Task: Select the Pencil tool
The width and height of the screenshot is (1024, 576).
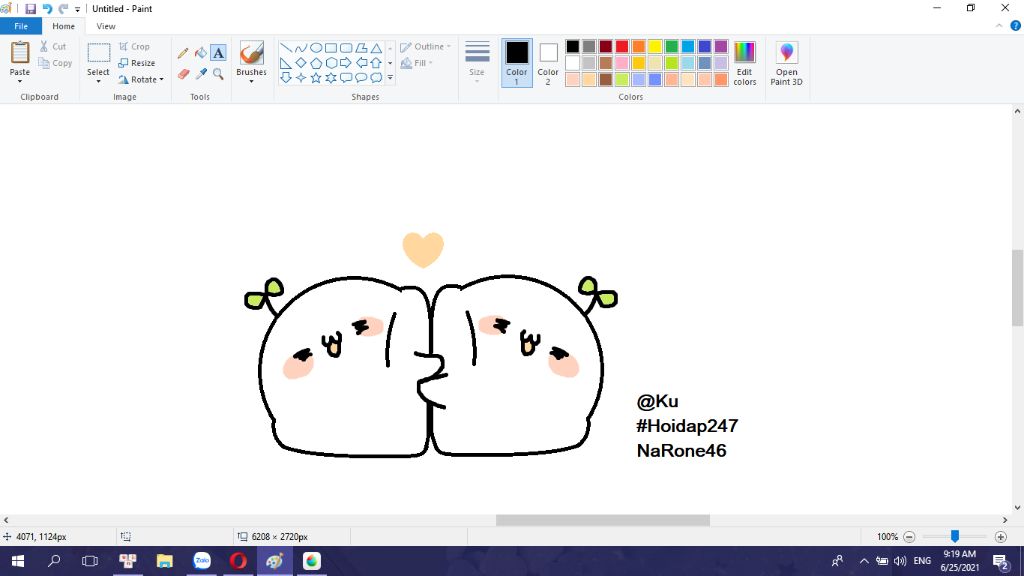Action: 183,53
